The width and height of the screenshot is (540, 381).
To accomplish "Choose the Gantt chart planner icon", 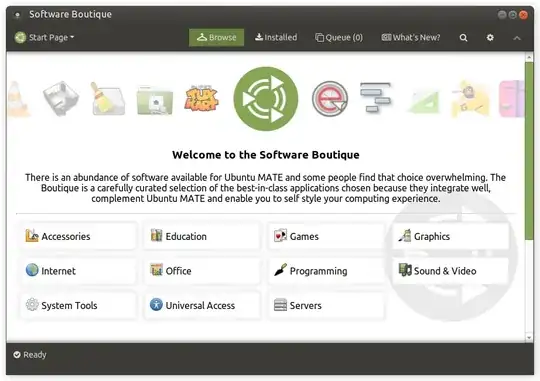I will [375, 97].
